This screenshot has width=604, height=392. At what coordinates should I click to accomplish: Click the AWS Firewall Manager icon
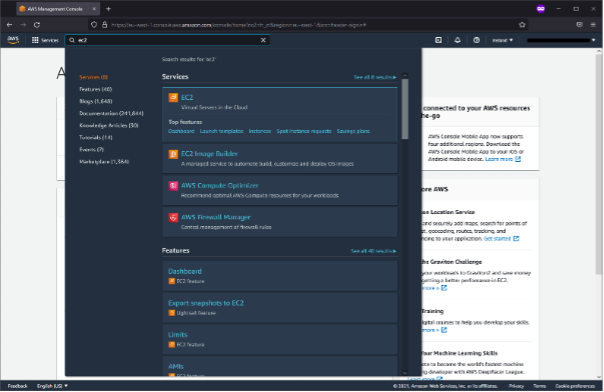point(173,218)
